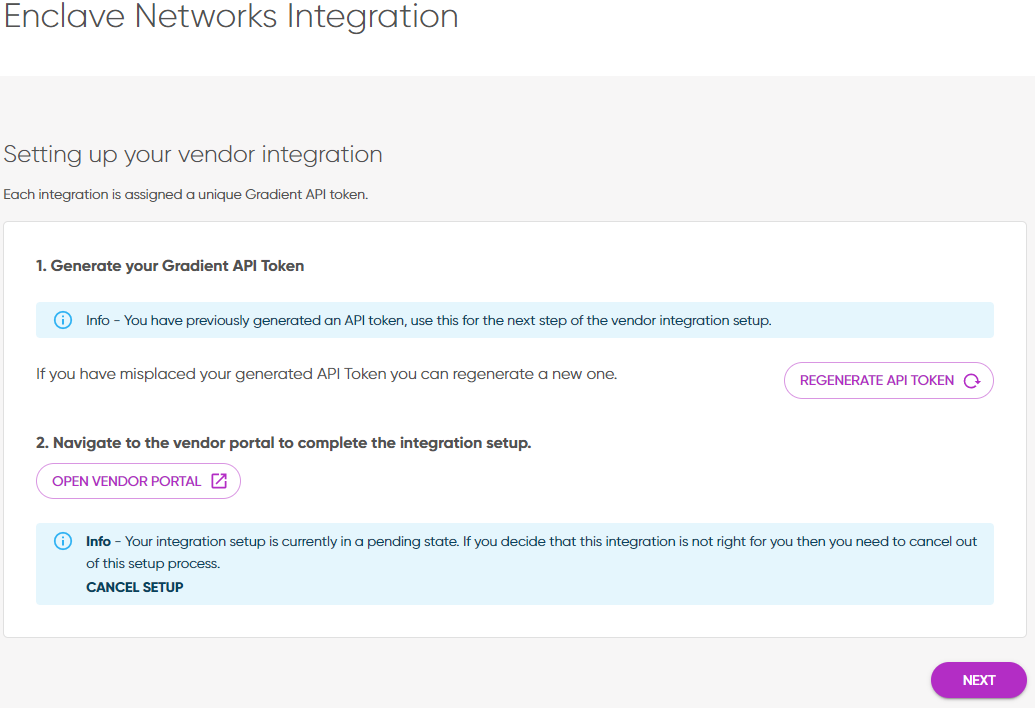Open the vendor portal
This screenshot has width=1035, height=708.
tap(138, 481)
